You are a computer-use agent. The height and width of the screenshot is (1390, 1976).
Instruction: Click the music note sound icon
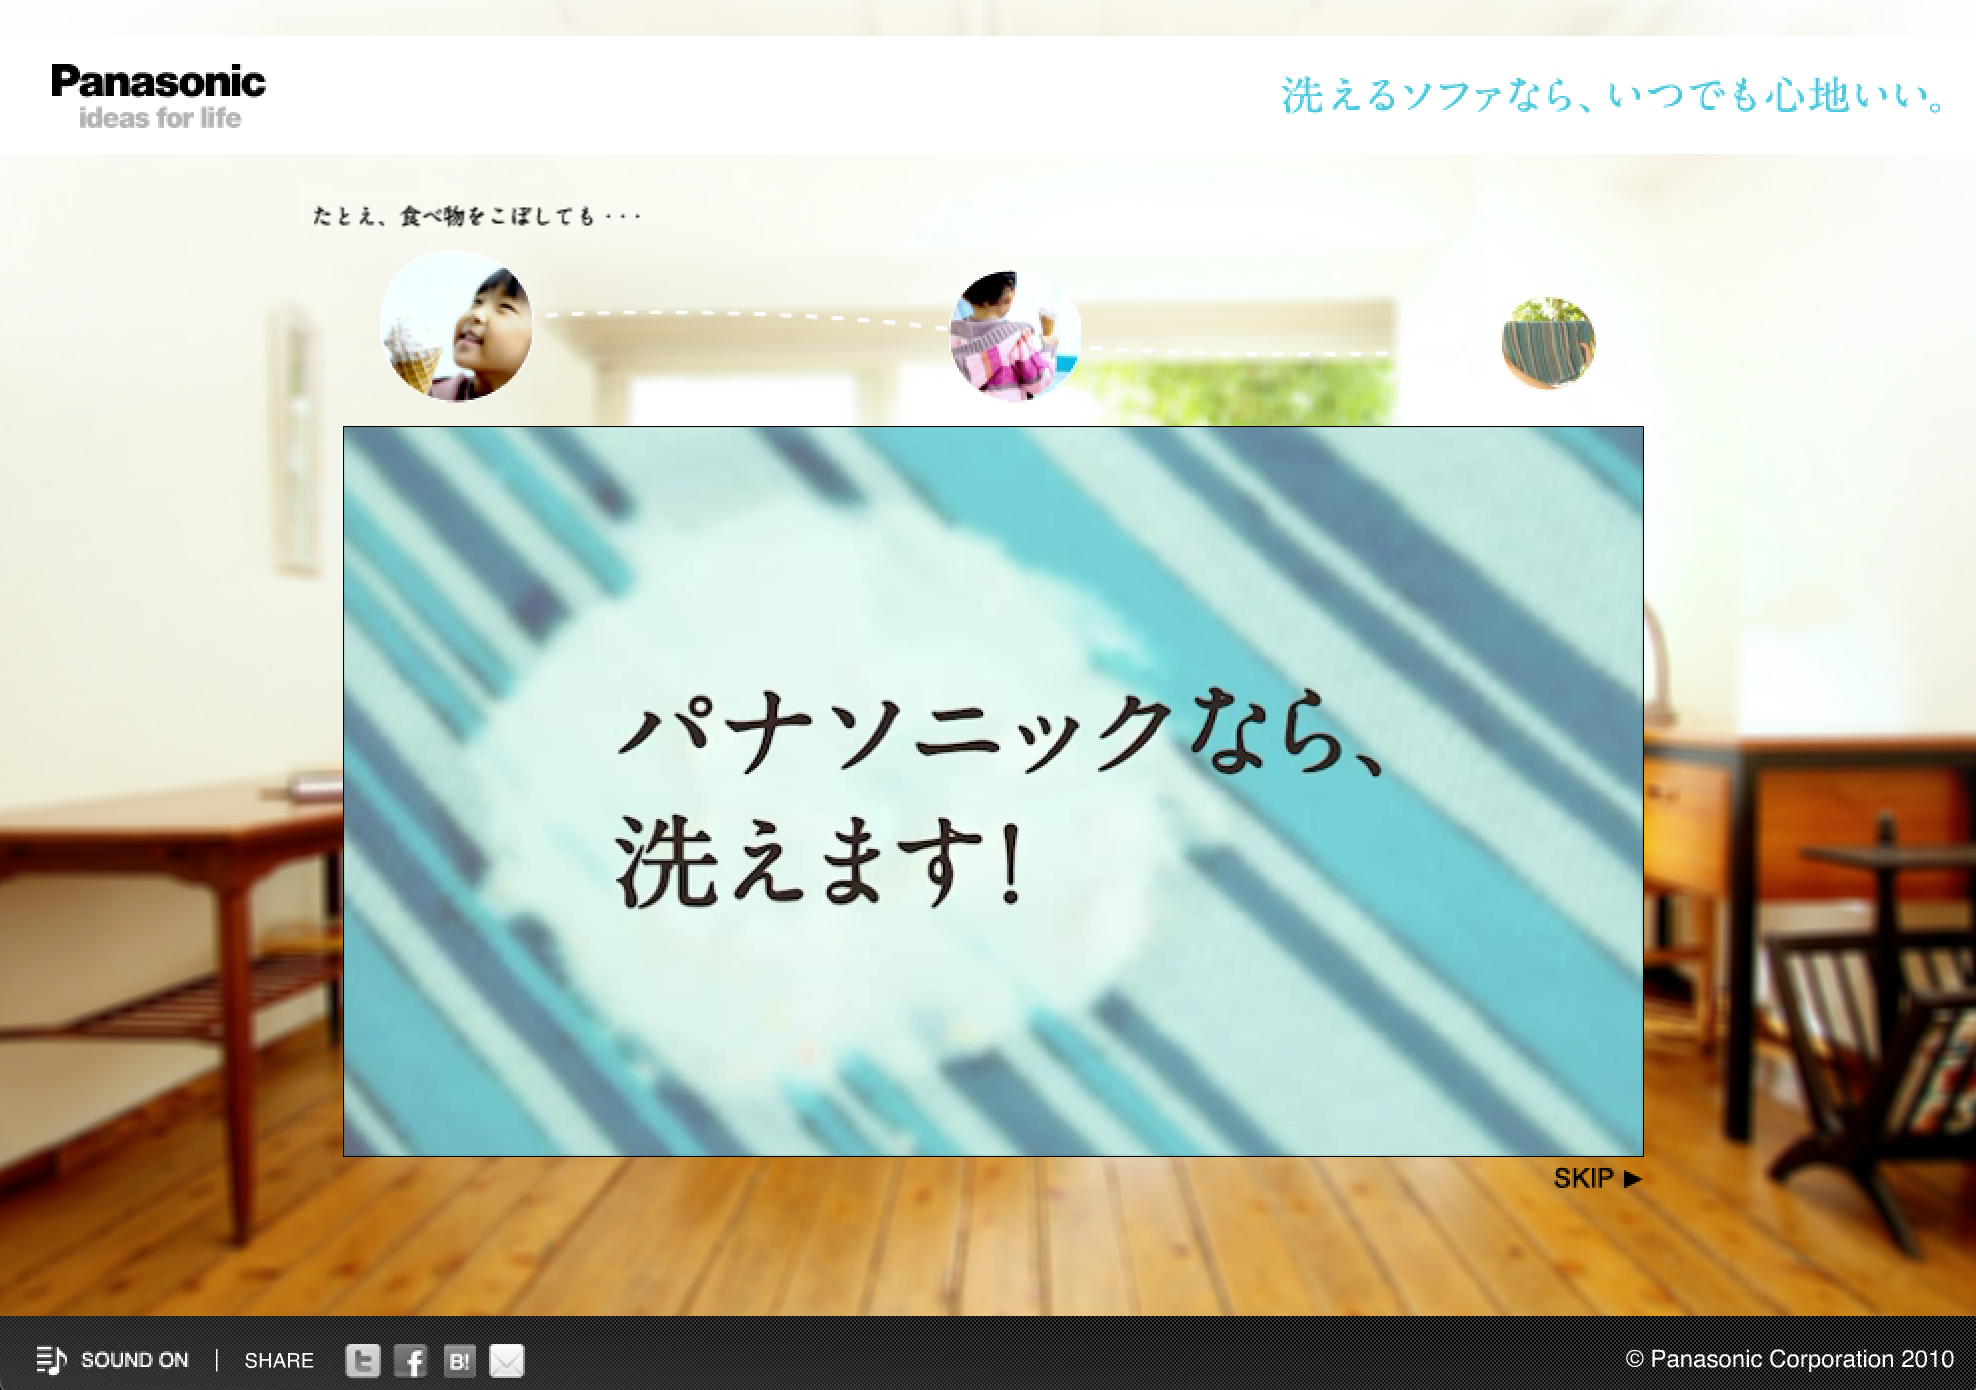click(x=51, y=1360)
